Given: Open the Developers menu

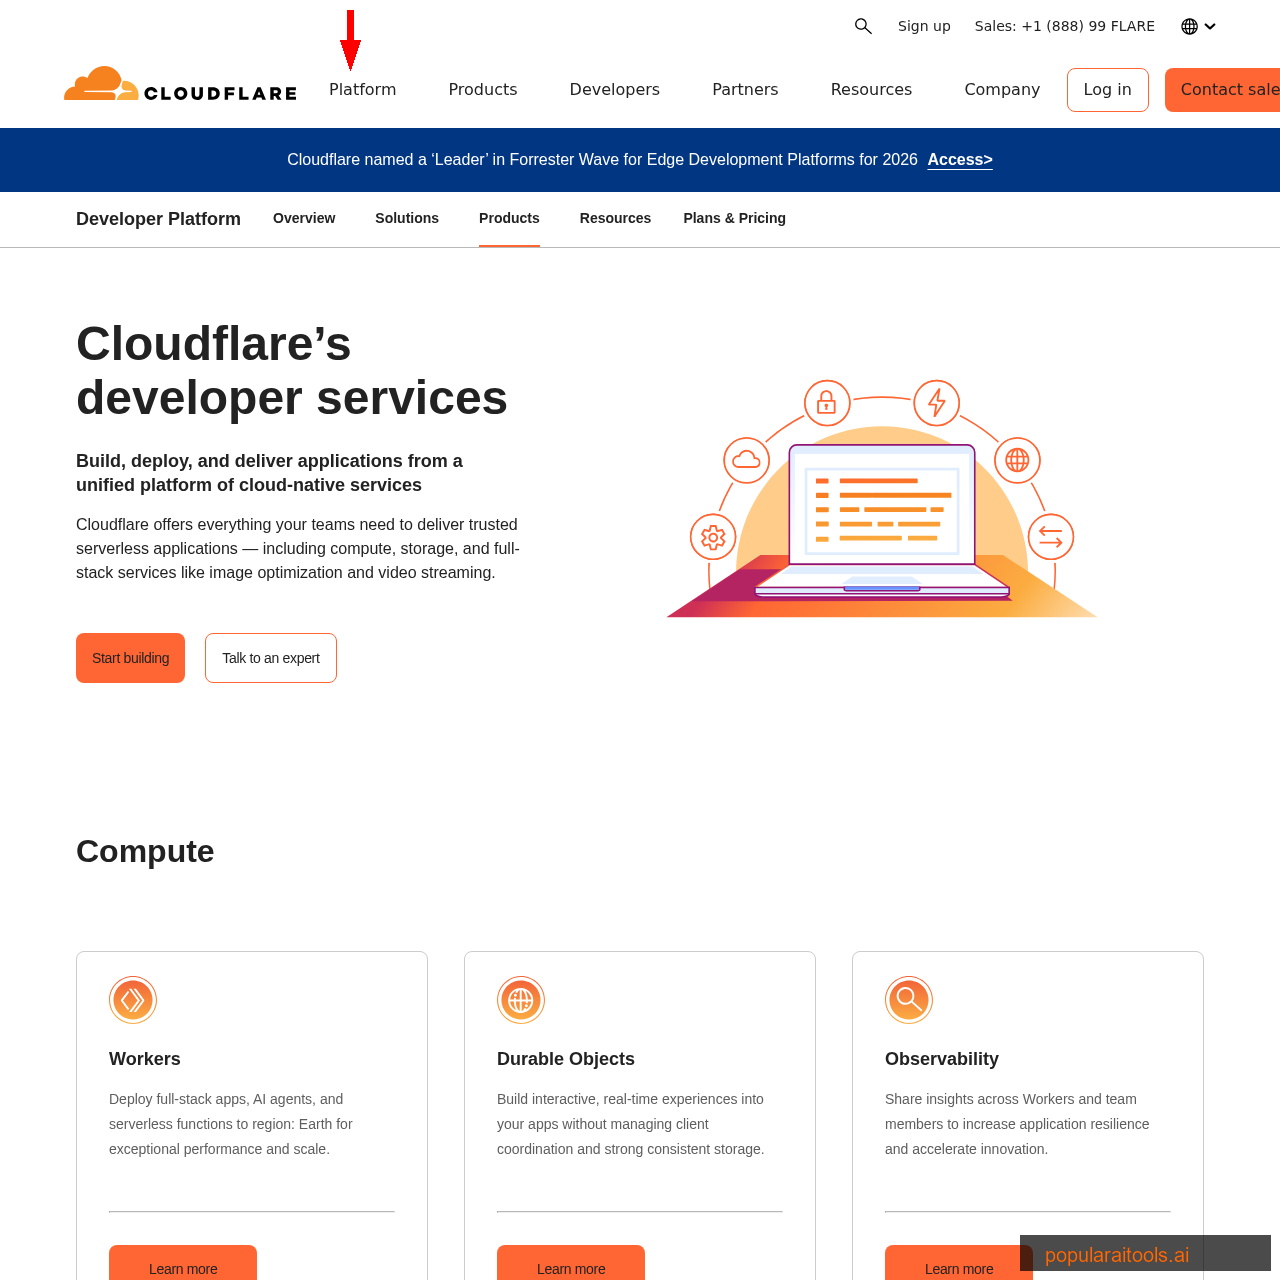Looking at the screenshot, I should [x=614, y=89].
